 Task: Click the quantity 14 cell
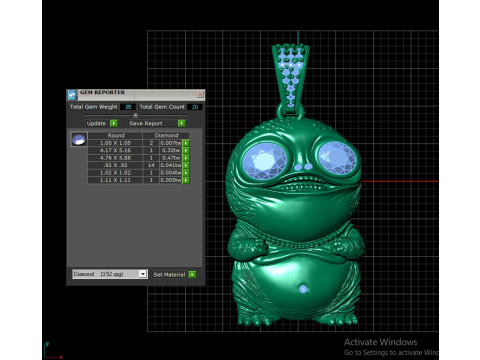pyautogui.click(x=151, y=165)
